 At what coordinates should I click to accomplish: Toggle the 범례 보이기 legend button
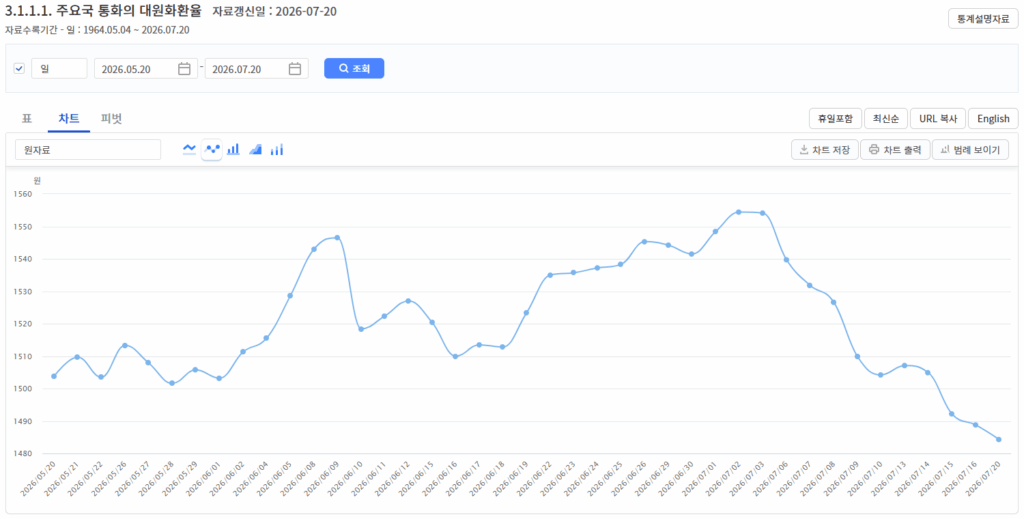[x=970, y=150]
